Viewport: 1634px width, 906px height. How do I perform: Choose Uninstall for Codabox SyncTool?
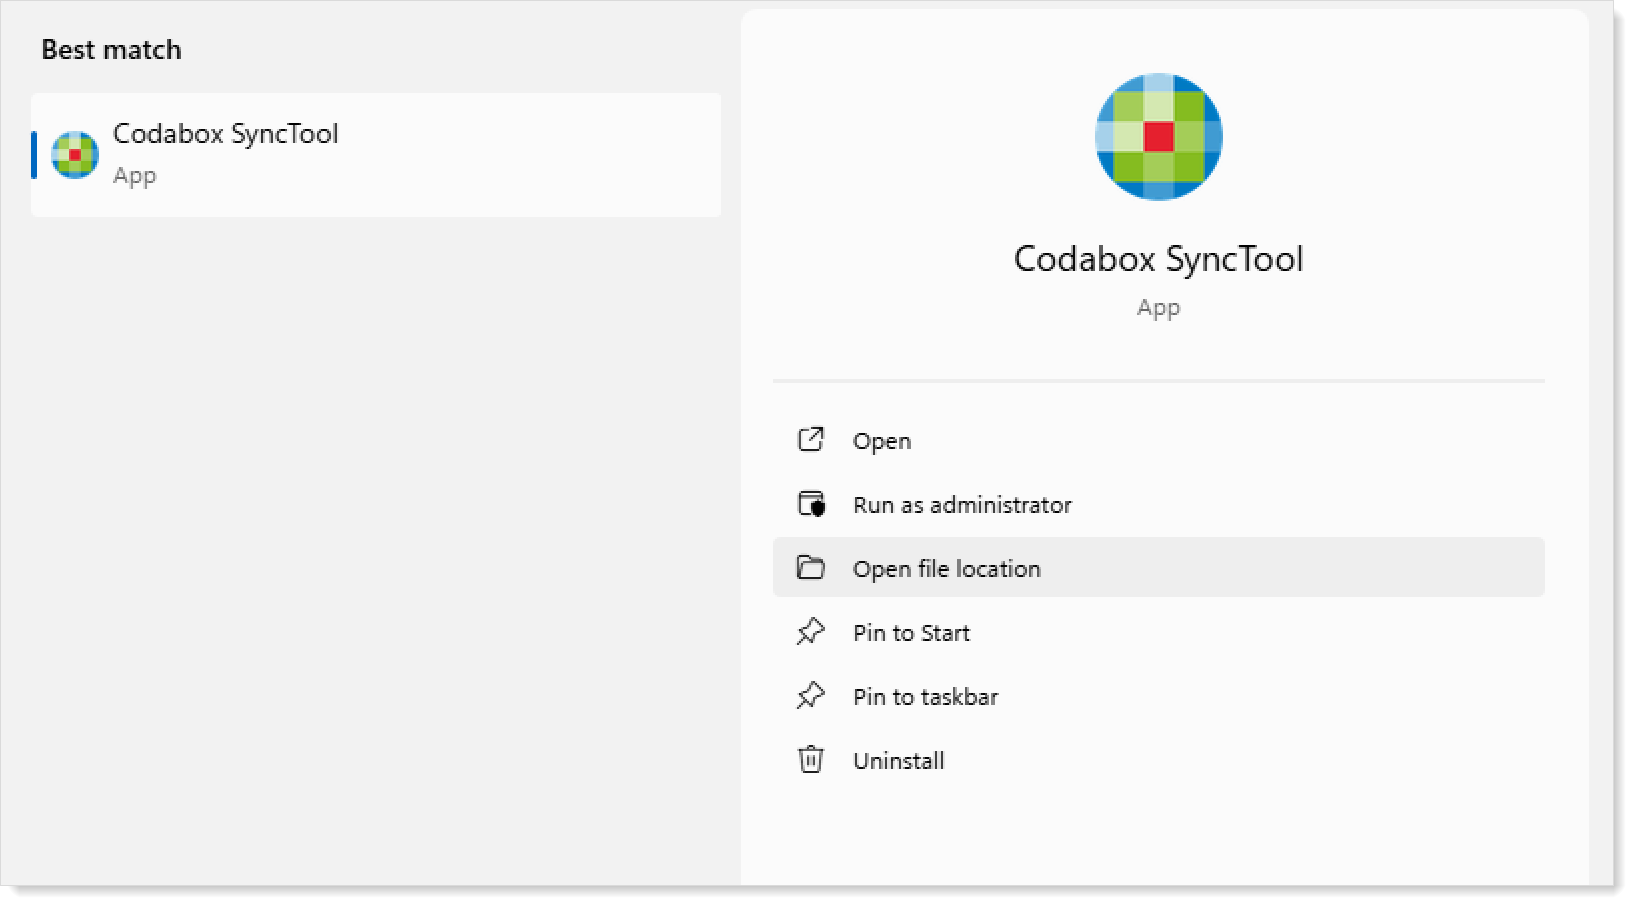pyautogui.click(x=1159, y=760)
